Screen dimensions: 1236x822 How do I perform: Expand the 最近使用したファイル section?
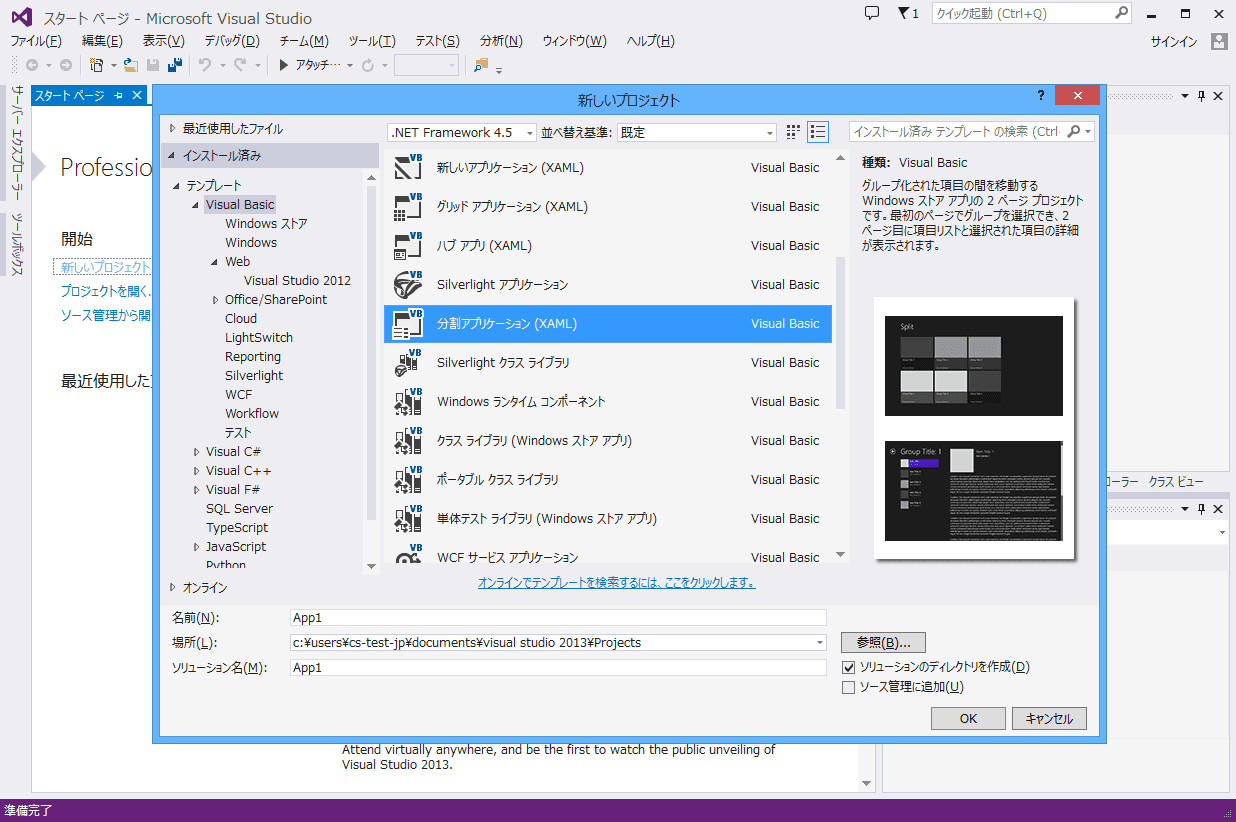pos(173,128)
